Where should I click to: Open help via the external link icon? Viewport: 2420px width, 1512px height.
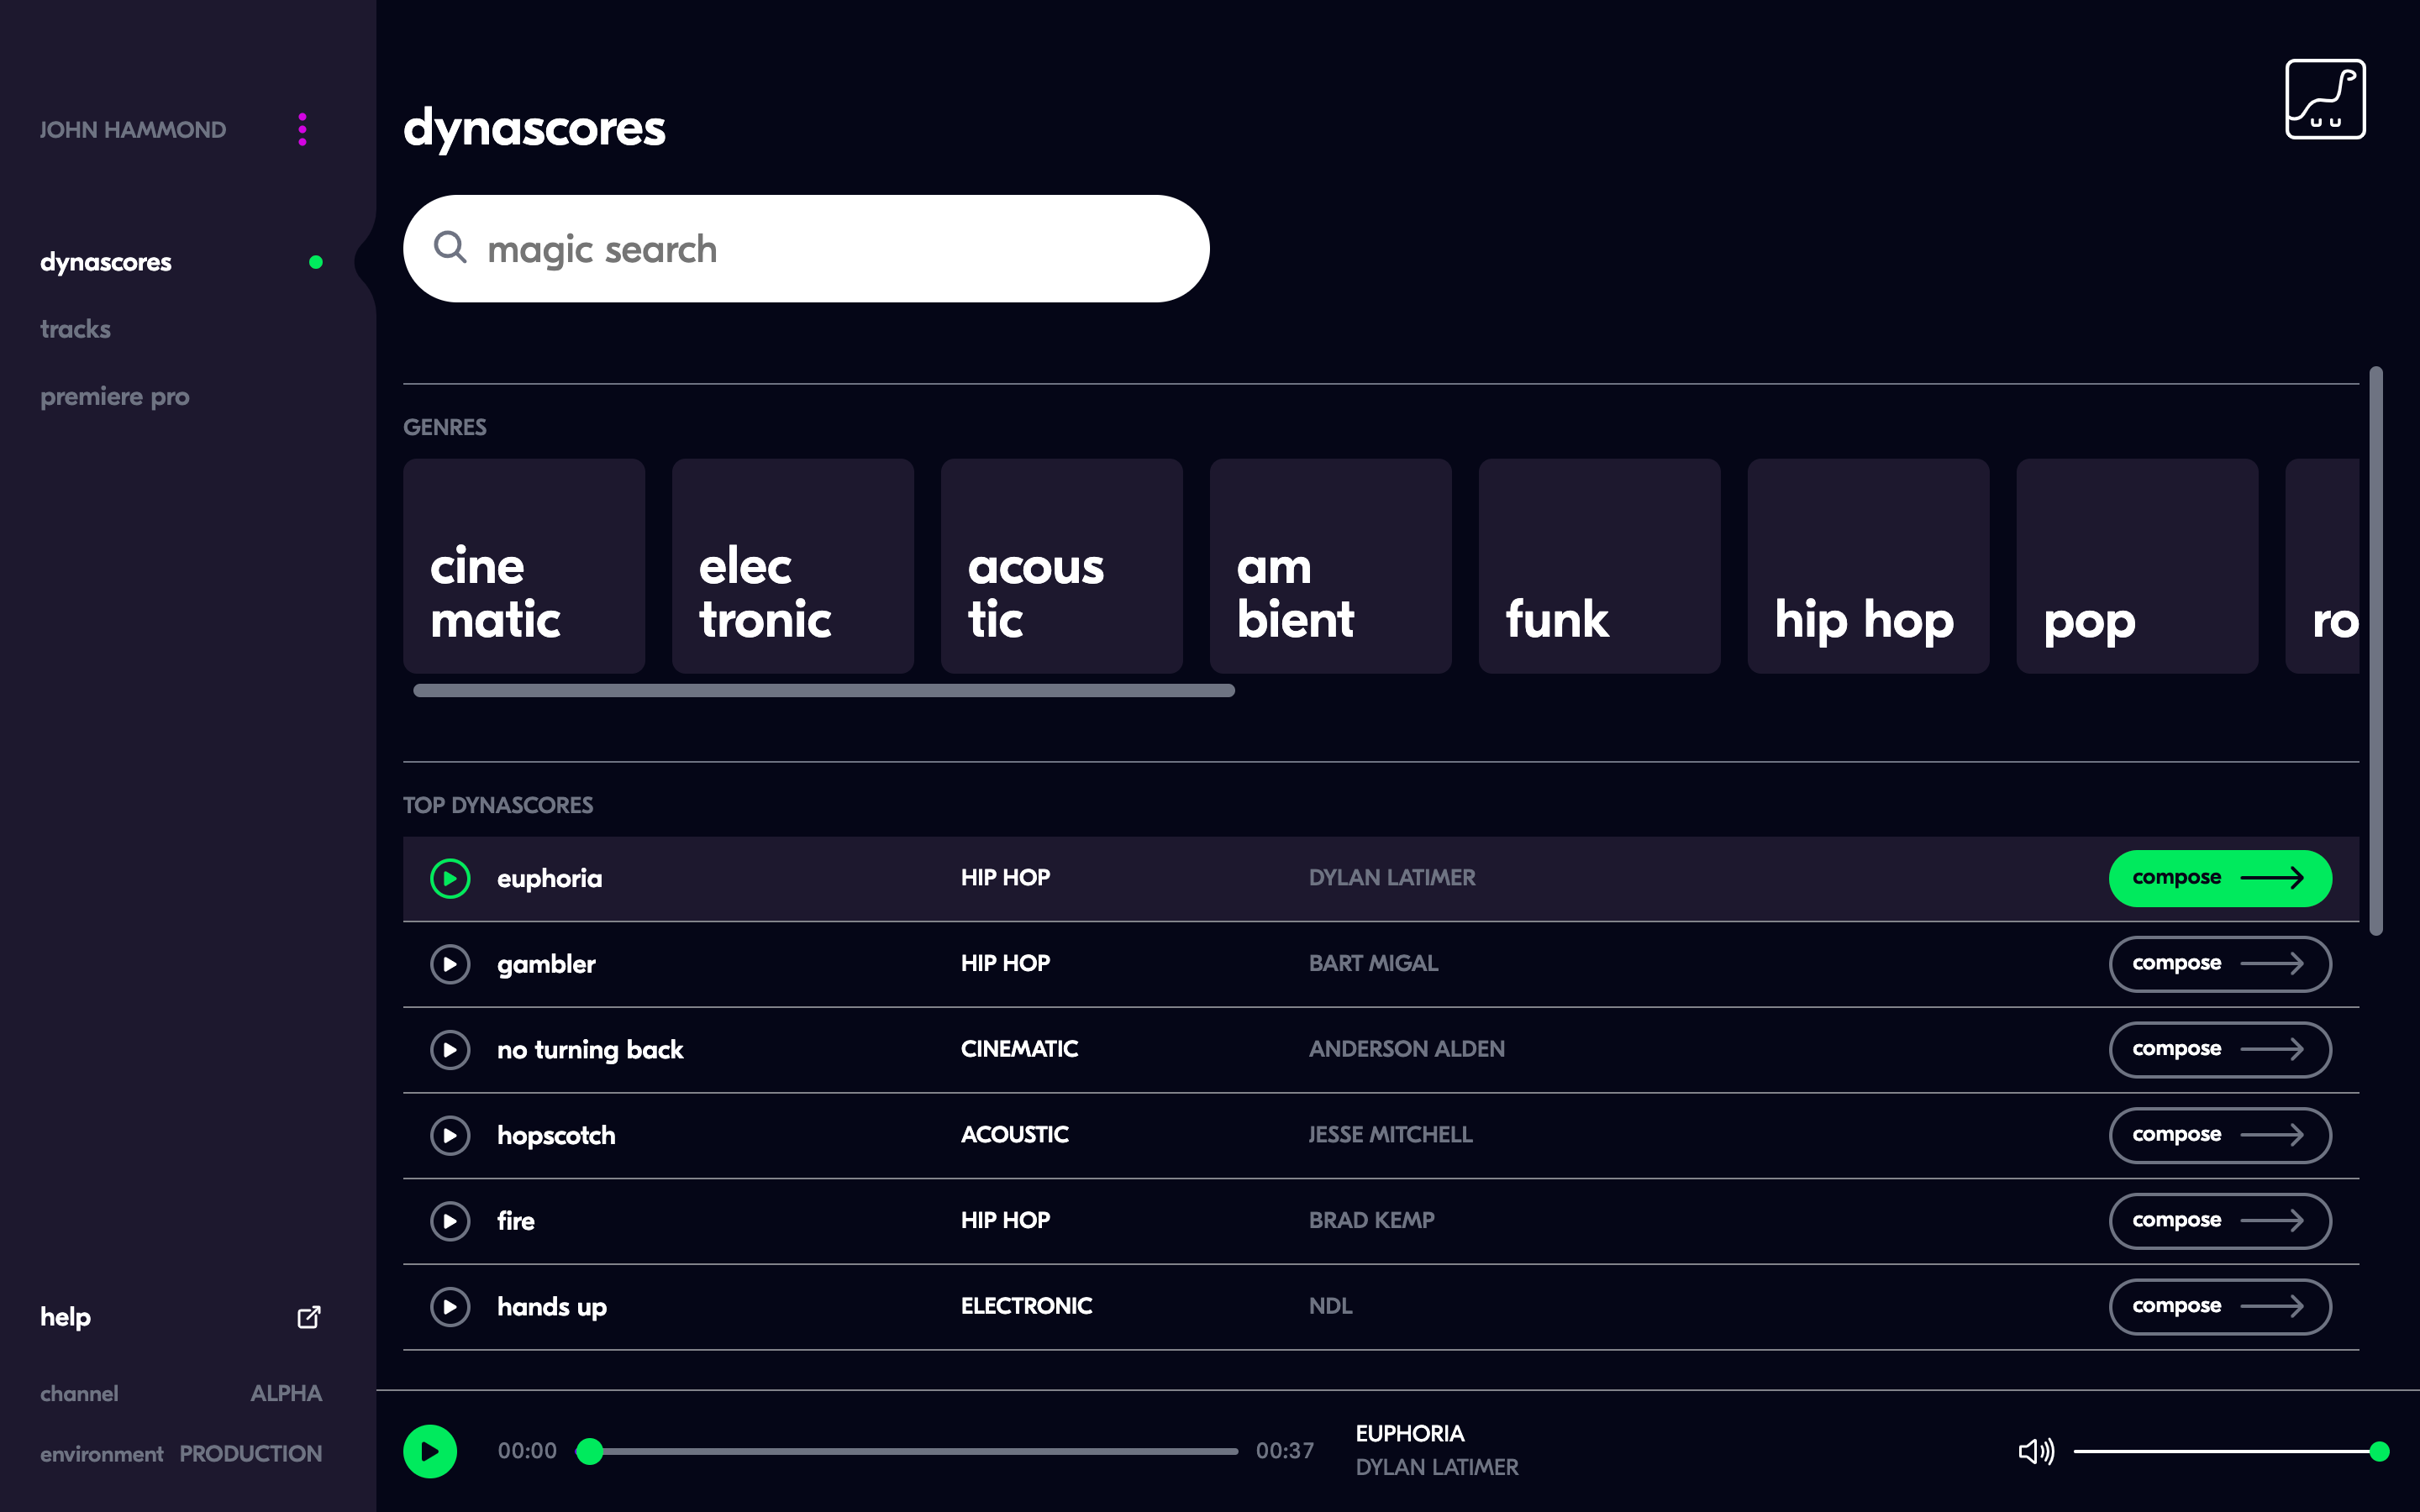point(309,1317)
